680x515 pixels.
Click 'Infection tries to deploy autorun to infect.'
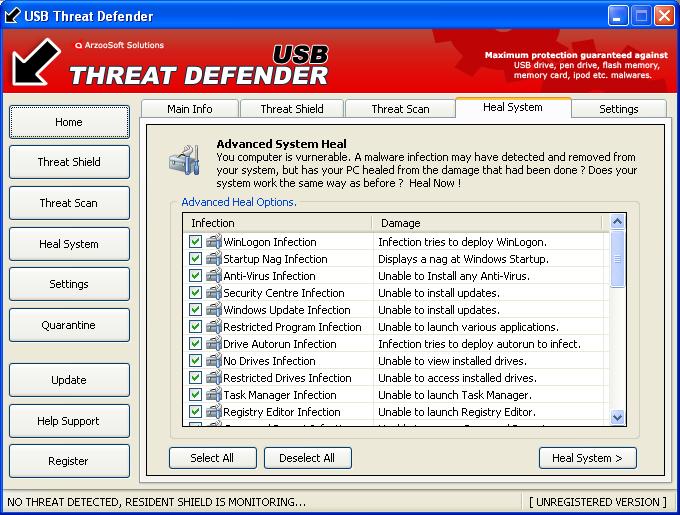[479, 344]
